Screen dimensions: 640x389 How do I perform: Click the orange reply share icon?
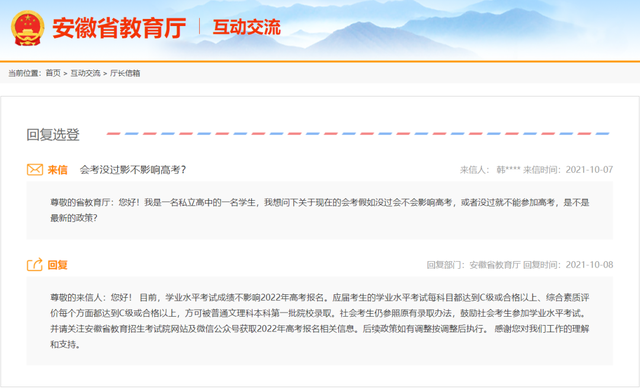tap(35, 265)
